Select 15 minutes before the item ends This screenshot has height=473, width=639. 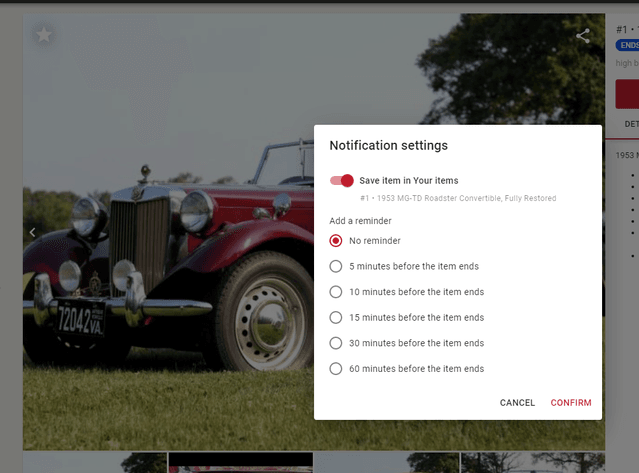(336, 317)
